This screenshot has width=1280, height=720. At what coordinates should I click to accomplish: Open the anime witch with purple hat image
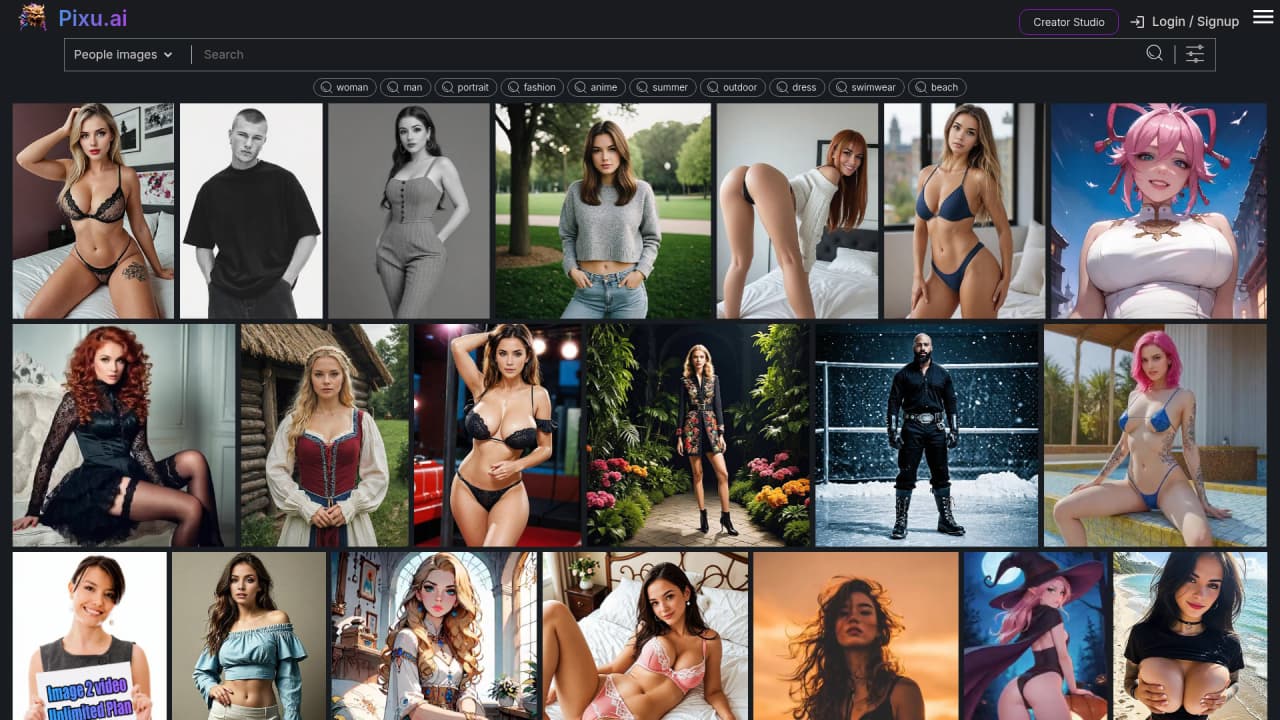(x=1036, y=636)
